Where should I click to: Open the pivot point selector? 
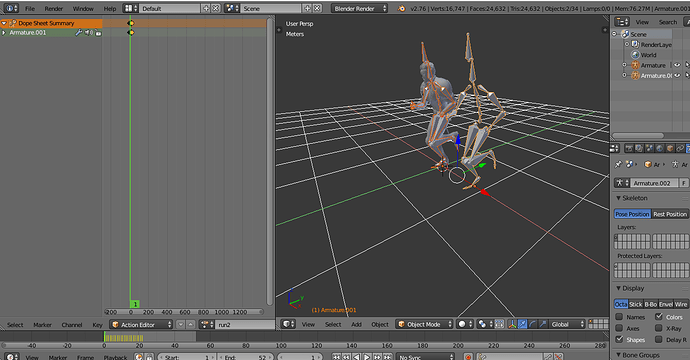click(484, 324)
